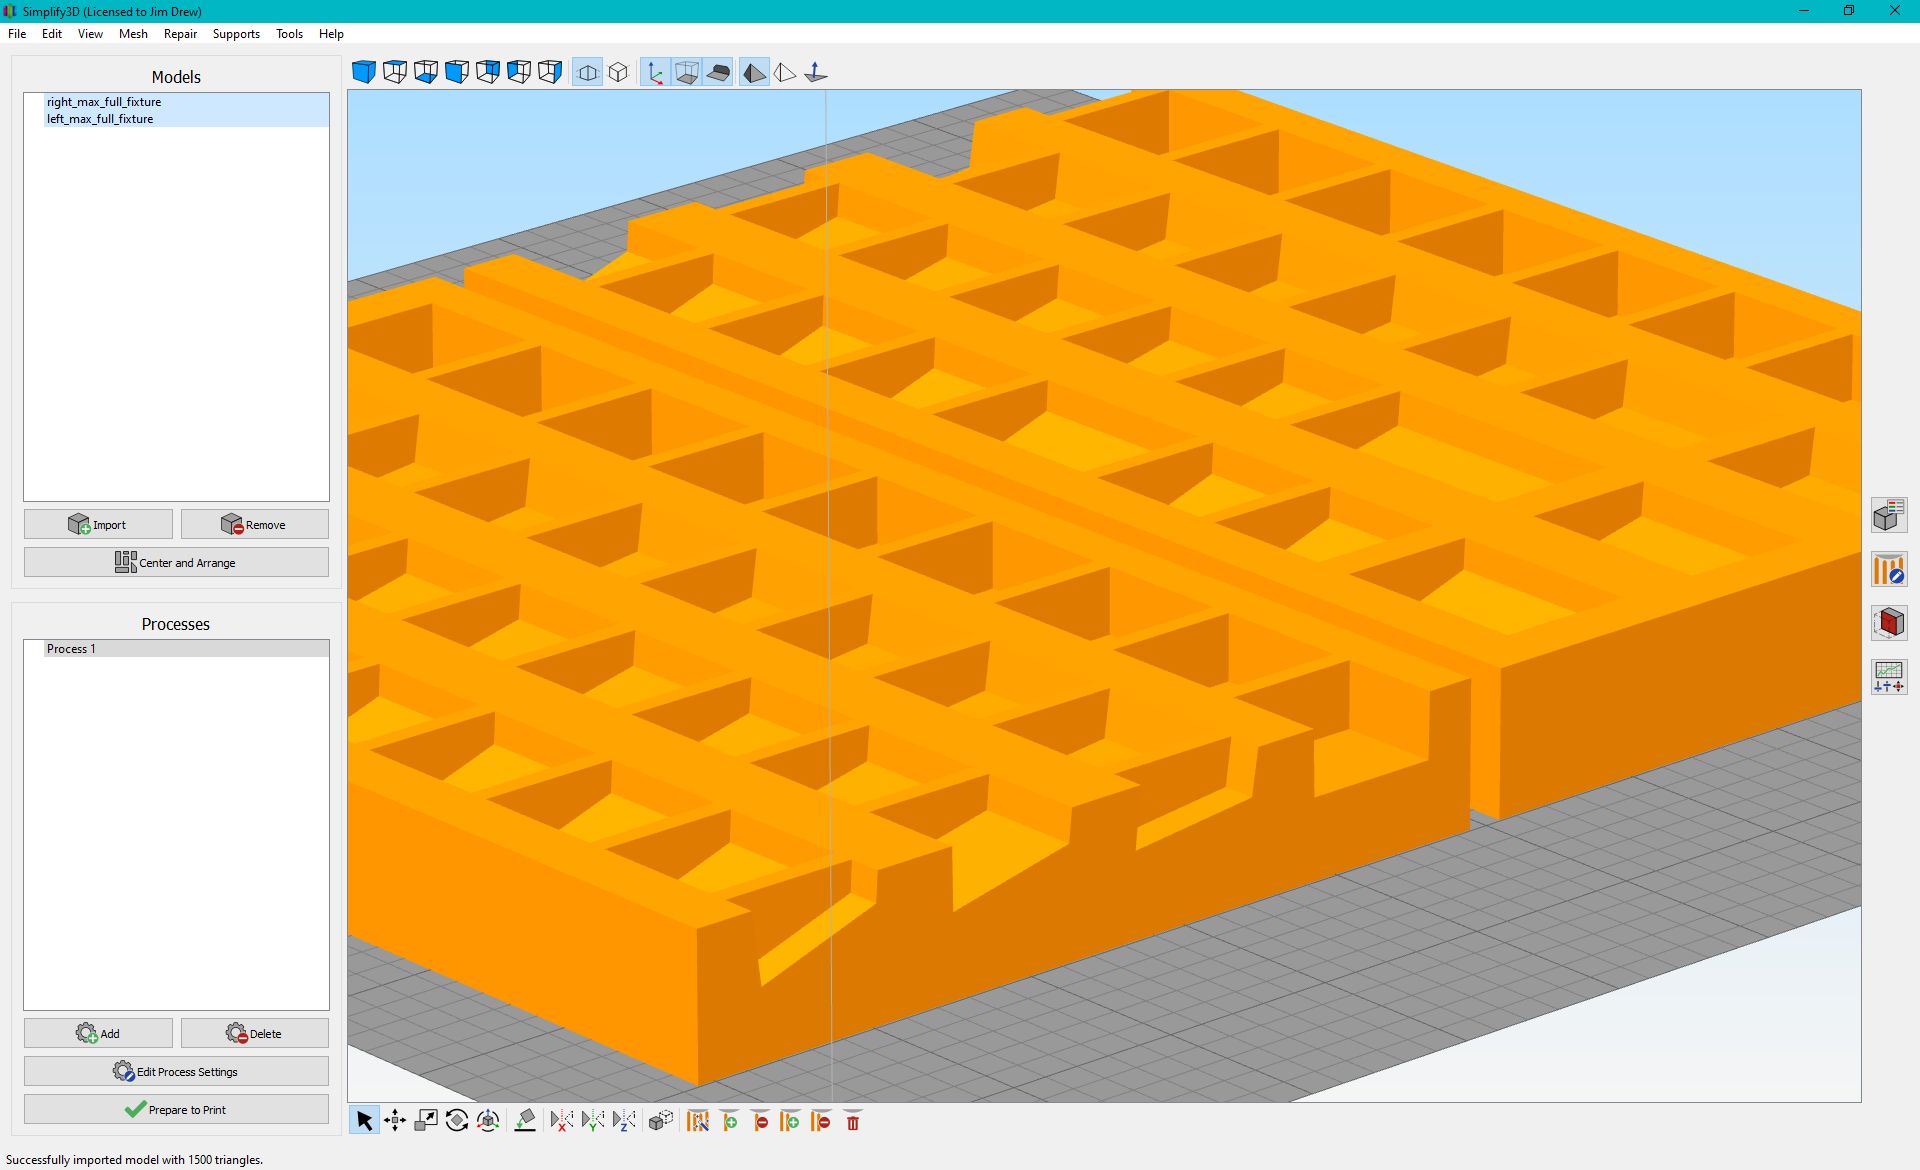This screenshot has width=1920, height=1170.
Task: Click the remove single support icon
Action: (x=760, y=1121)
